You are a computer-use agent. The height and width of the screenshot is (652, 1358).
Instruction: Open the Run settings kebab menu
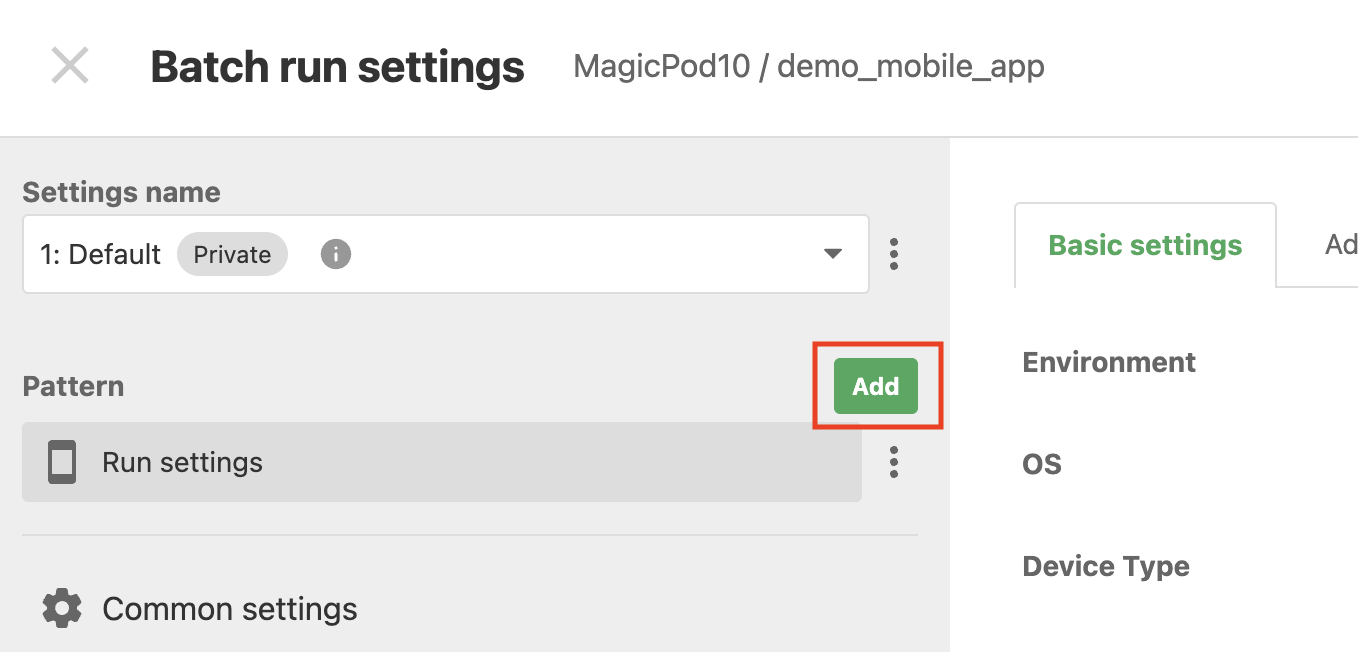click(893, 462)
